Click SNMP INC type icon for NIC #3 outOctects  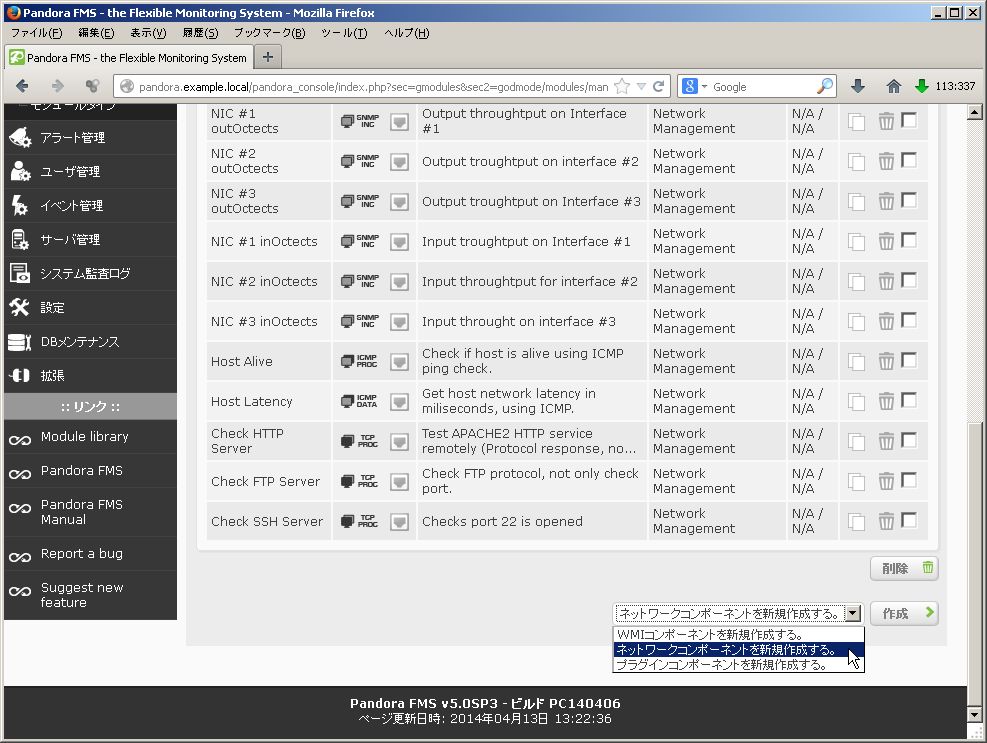[x=360, y=201]
